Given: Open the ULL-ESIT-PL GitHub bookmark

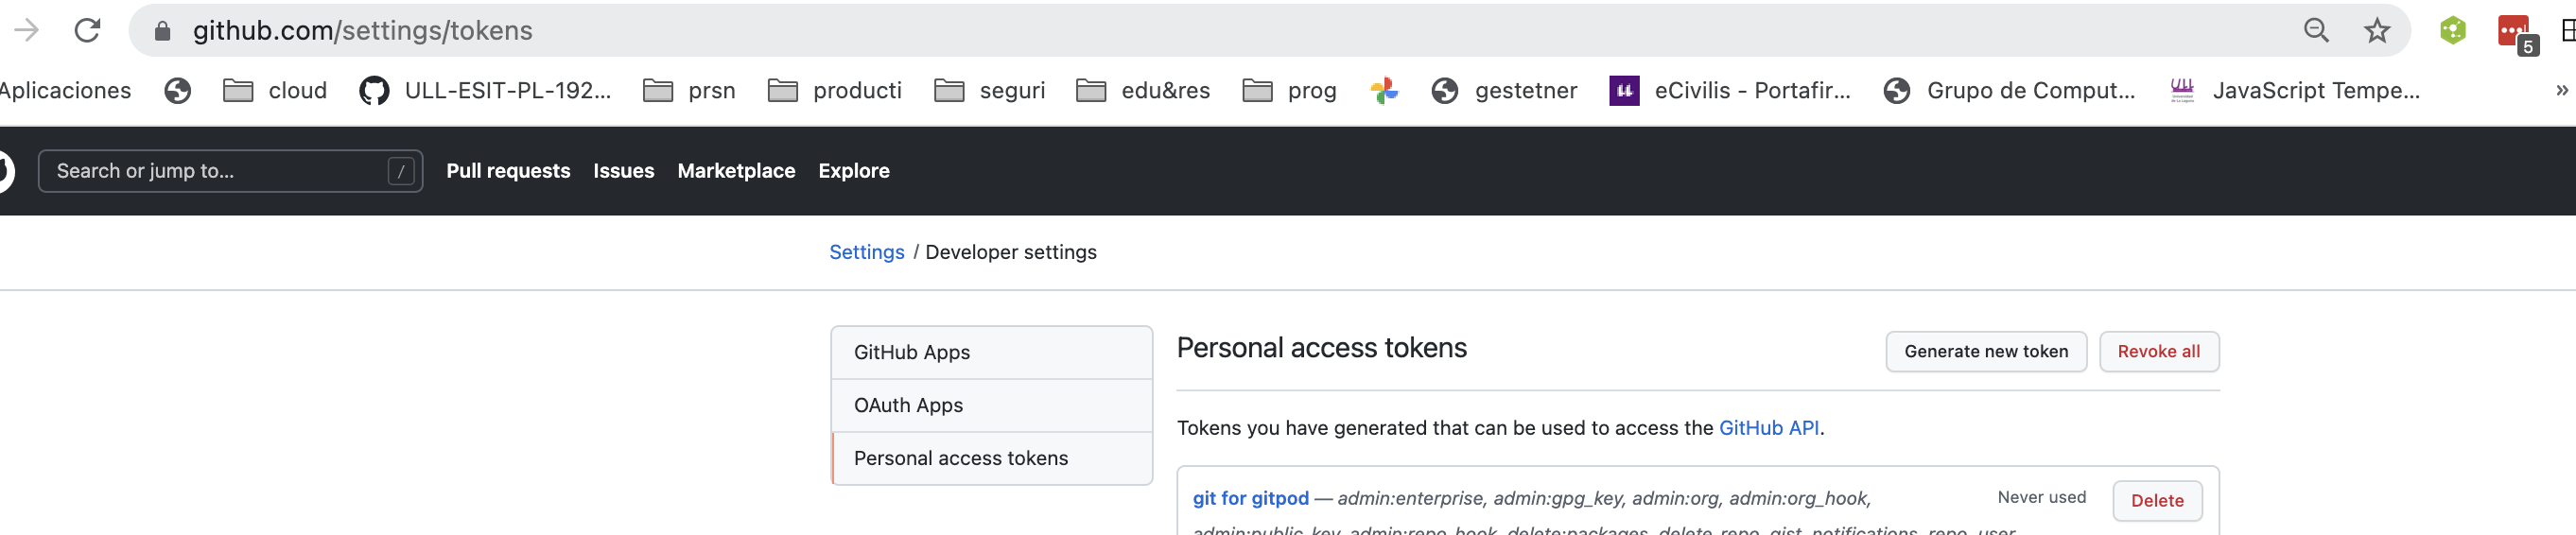Looking at the screenshot, I should tap(486, 91).
